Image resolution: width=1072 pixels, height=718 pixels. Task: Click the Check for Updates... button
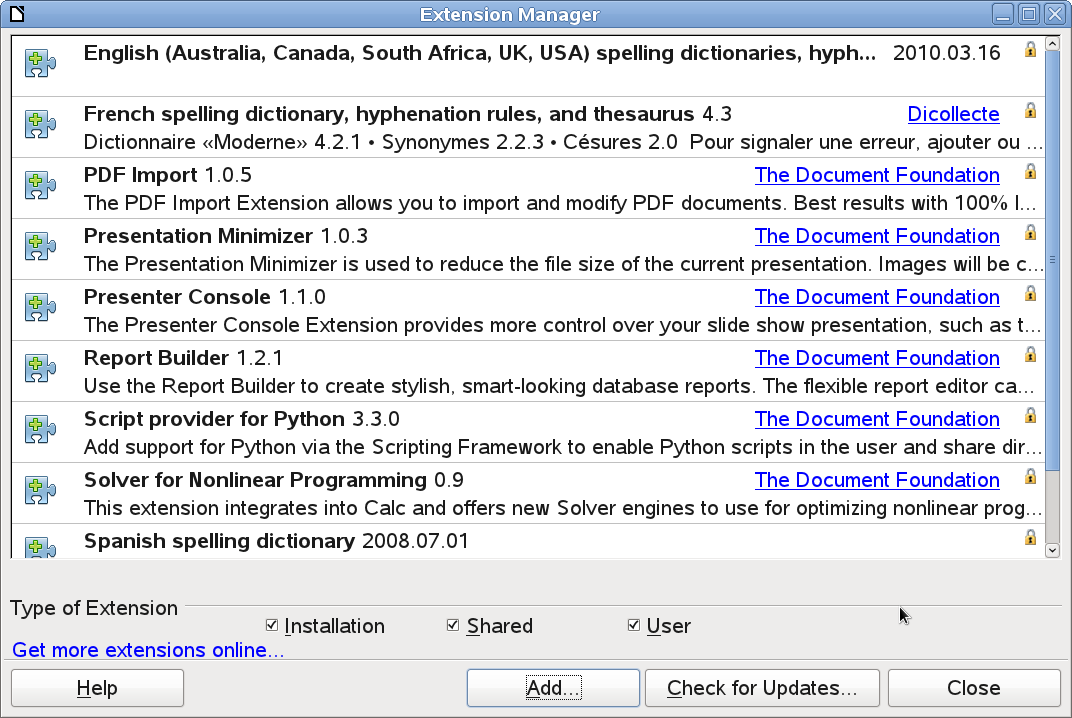point(762,688)
